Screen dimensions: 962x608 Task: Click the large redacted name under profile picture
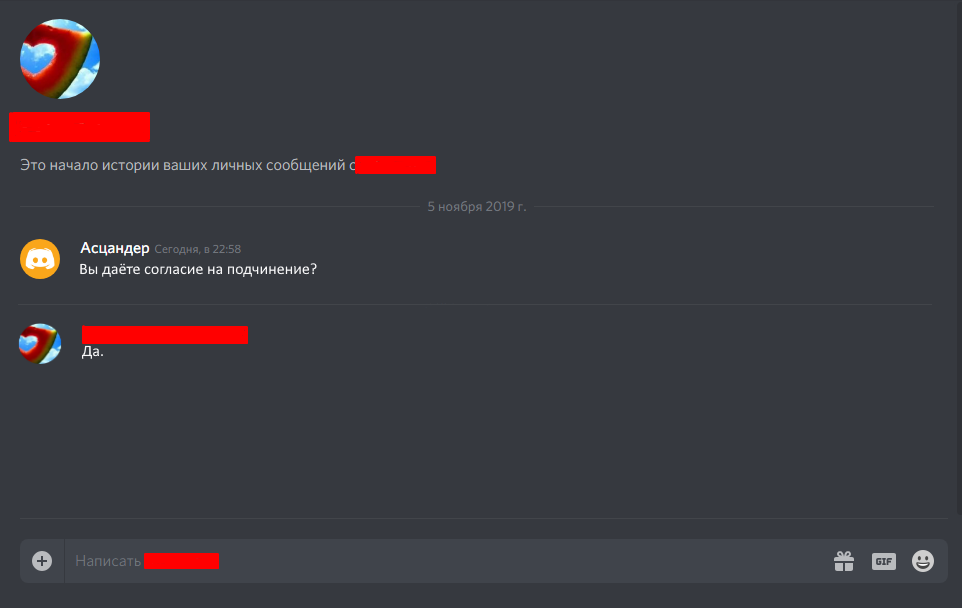tap(80, 127)
